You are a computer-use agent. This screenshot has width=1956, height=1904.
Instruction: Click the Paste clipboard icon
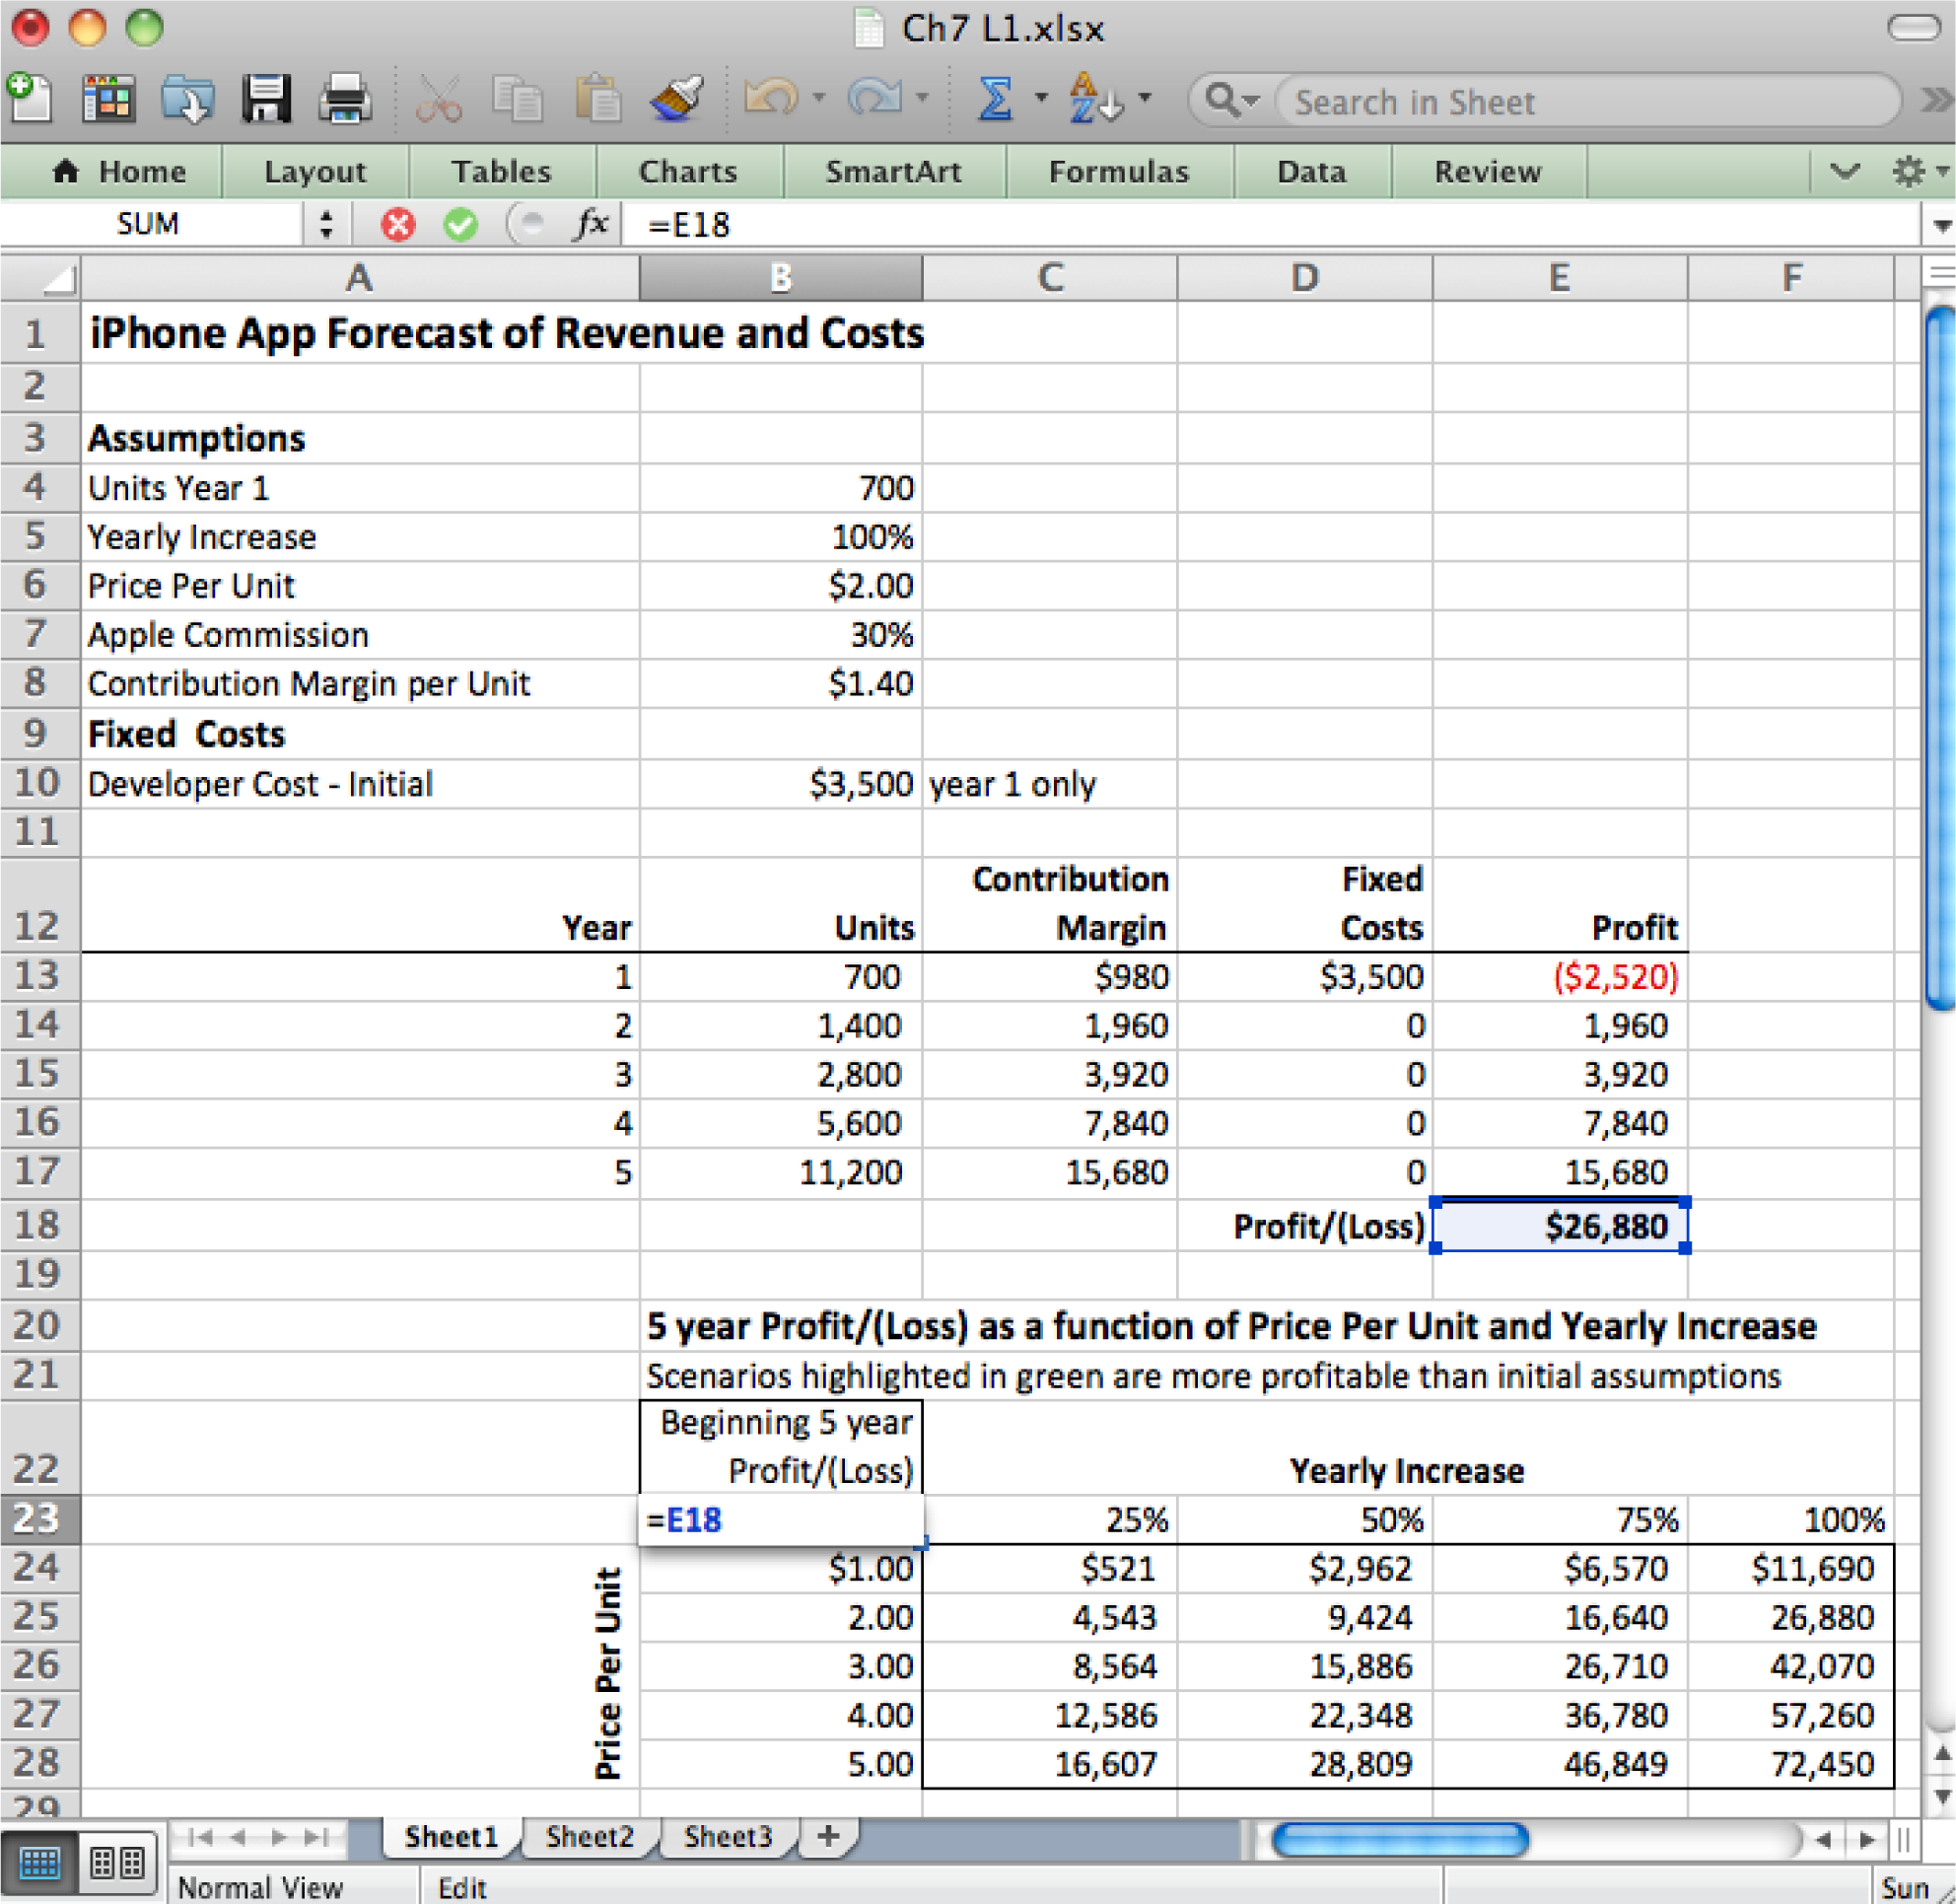click(x=598, y=99)
